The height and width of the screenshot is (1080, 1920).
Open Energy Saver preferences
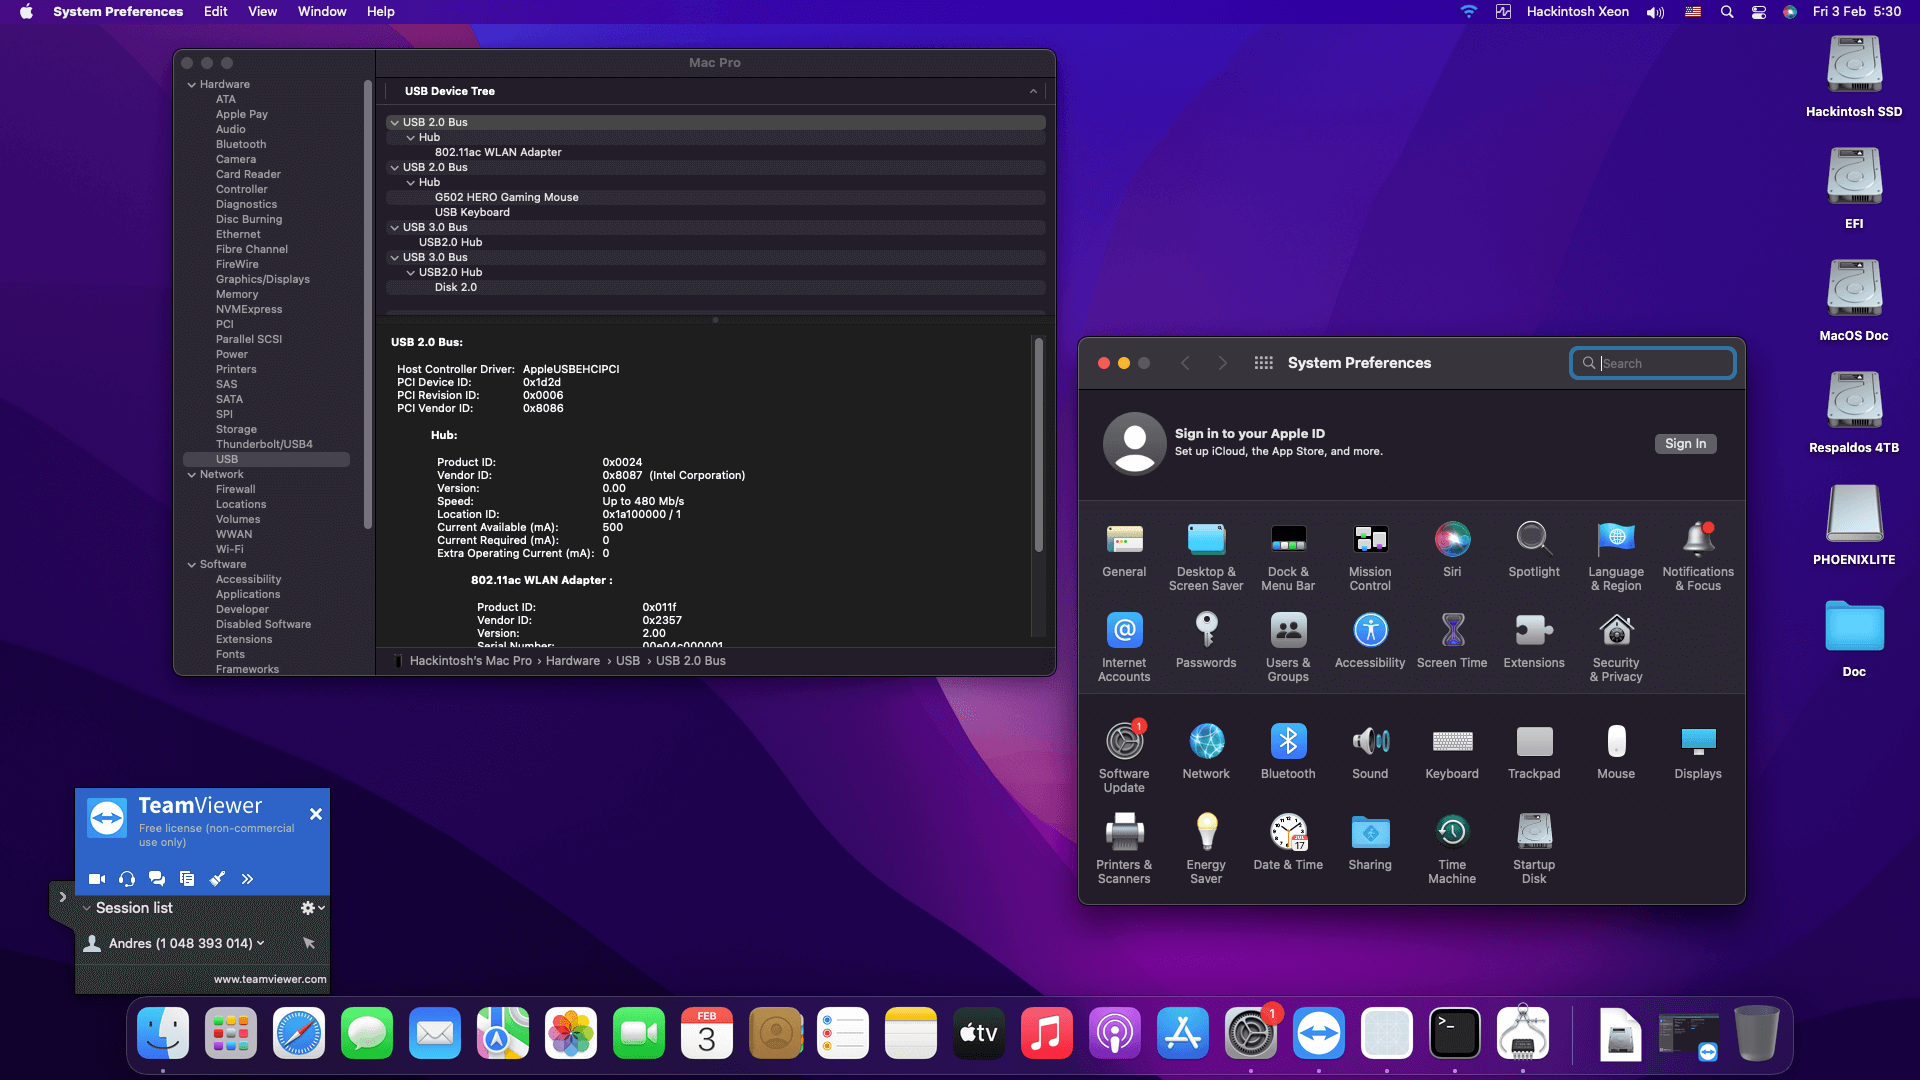1206,850
